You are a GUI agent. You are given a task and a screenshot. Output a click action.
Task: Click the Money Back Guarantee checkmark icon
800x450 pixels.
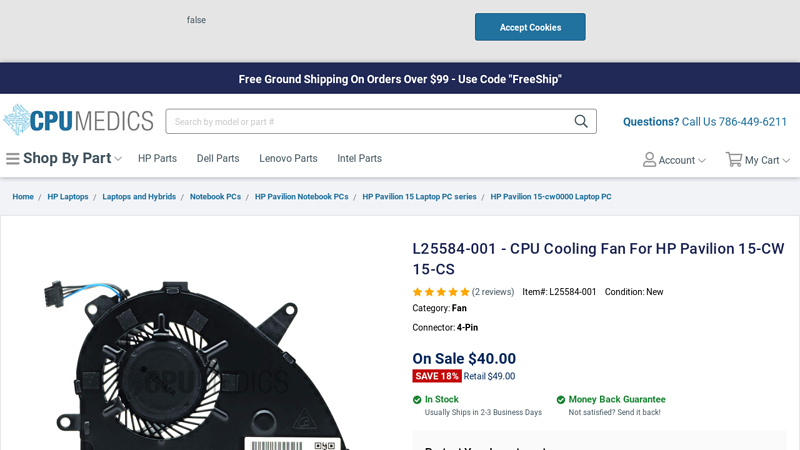pos(561,400)
